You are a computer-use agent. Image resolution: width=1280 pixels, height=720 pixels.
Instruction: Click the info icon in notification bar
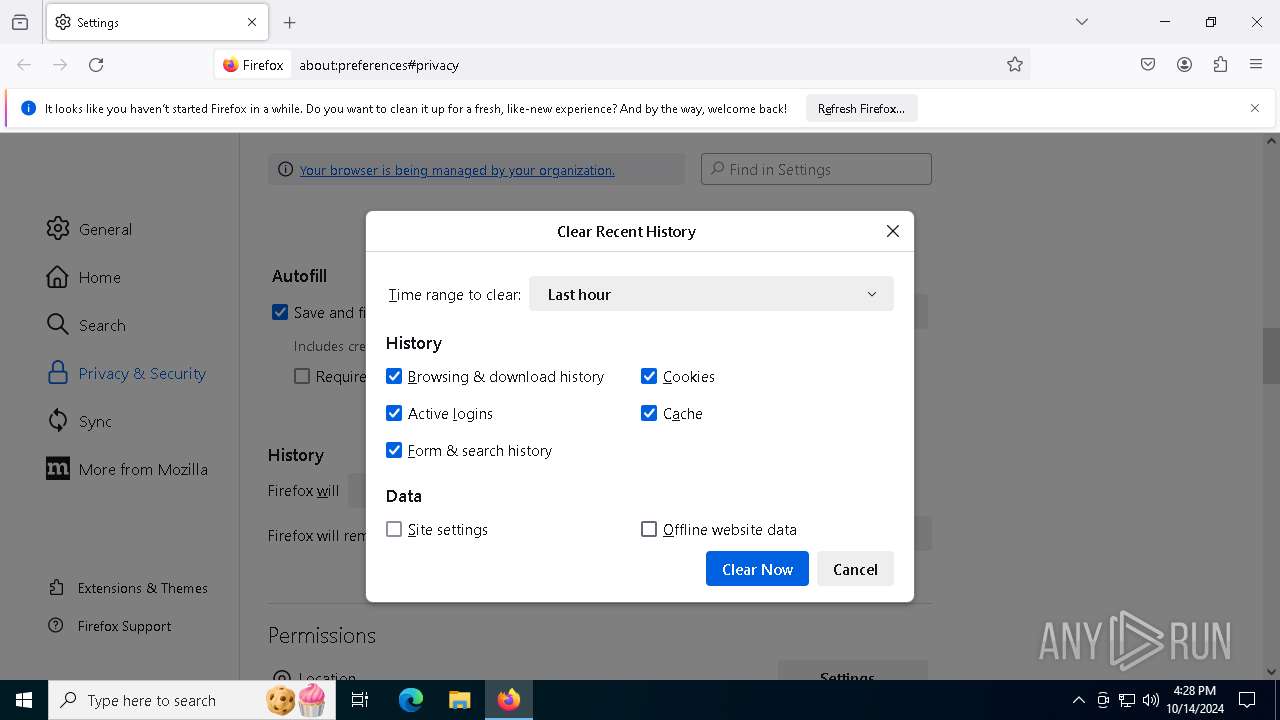click(28, 108)
